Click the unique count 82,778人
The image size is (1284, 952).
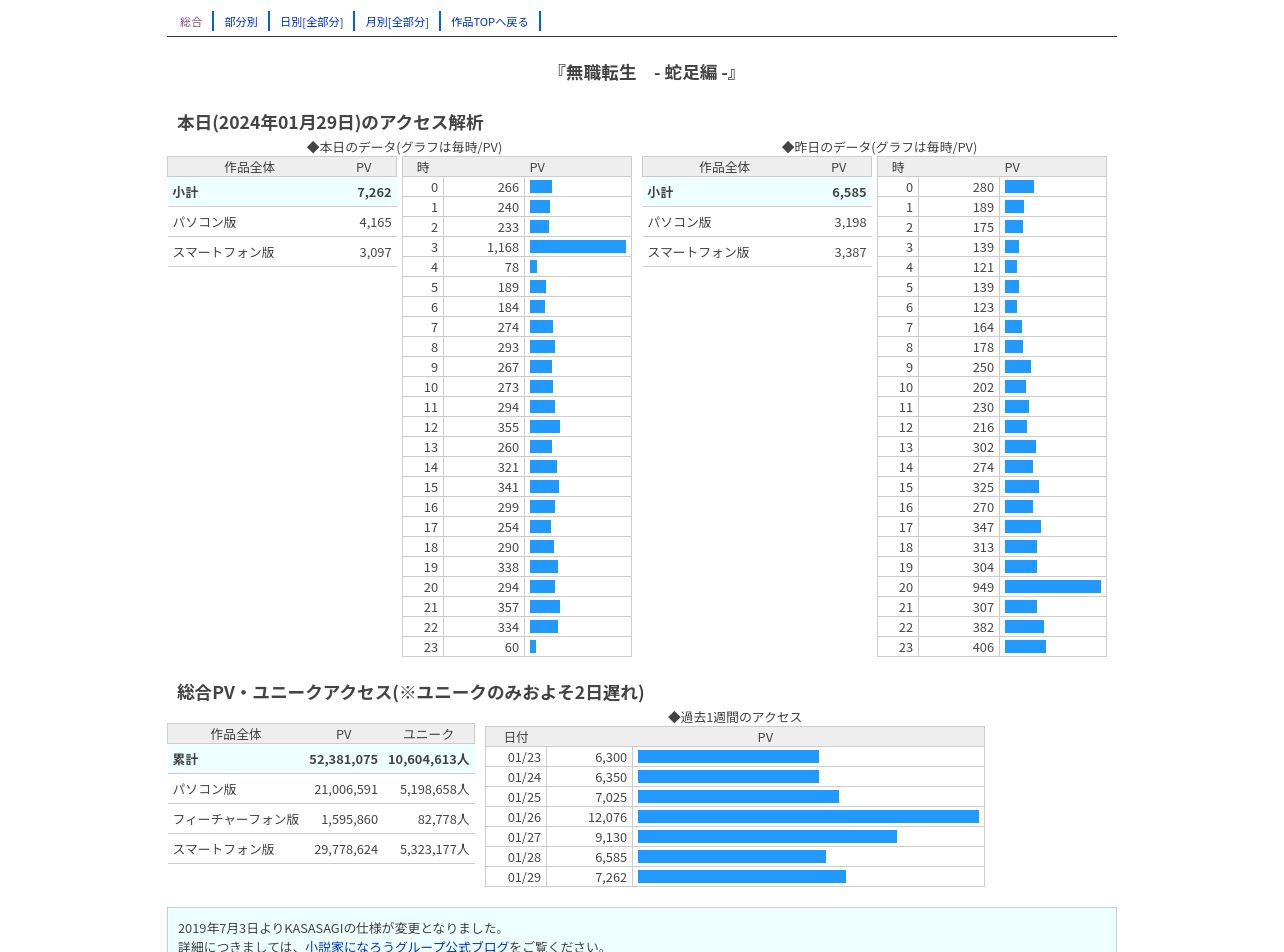click(443, 819)
